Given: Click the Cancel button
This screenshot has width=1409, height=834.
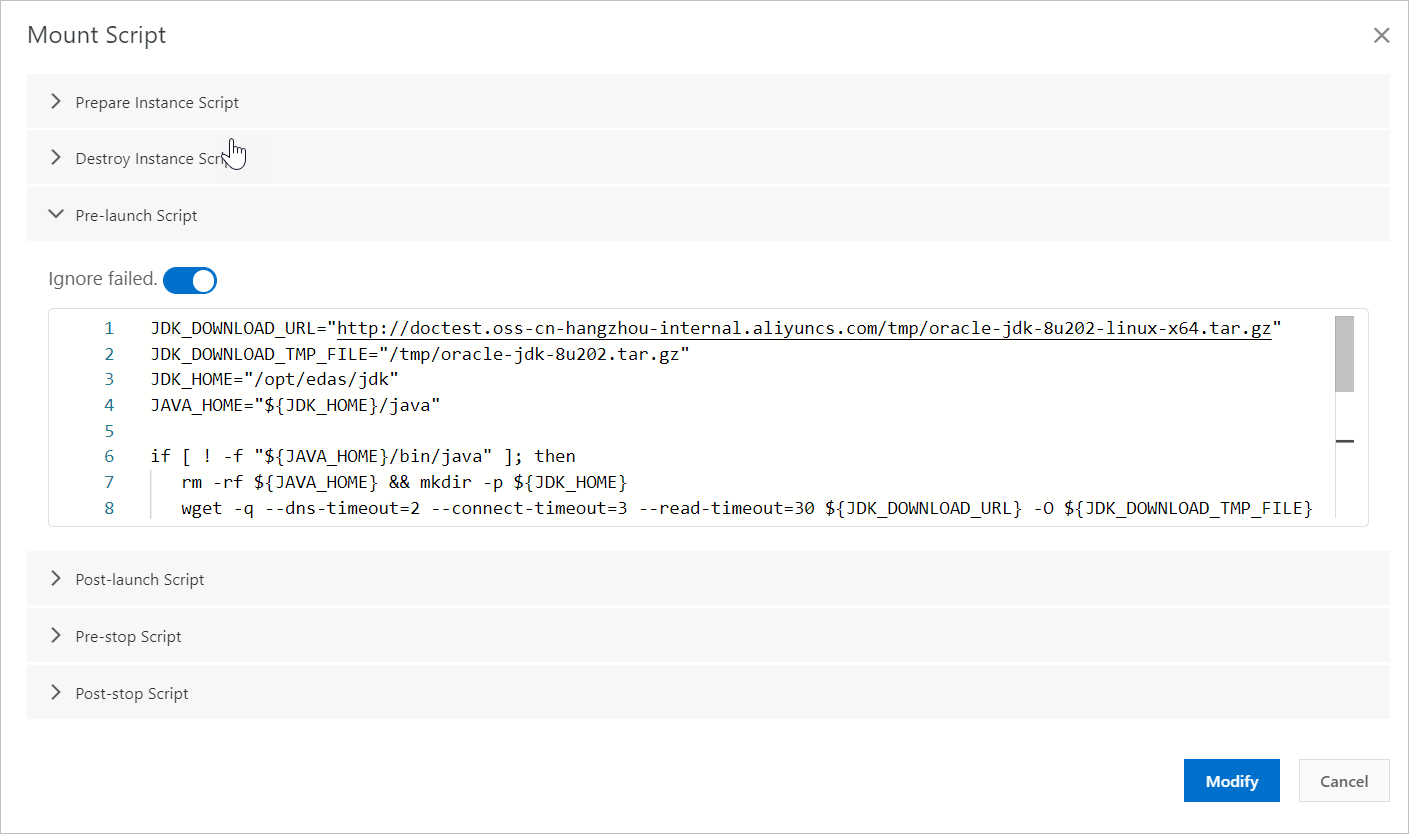Looking at the screenshot, I should (1343, 781).
